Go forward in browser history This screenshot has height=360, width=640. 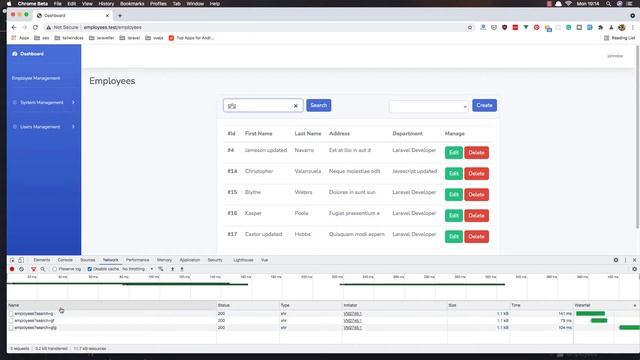(x=24, y=27)
